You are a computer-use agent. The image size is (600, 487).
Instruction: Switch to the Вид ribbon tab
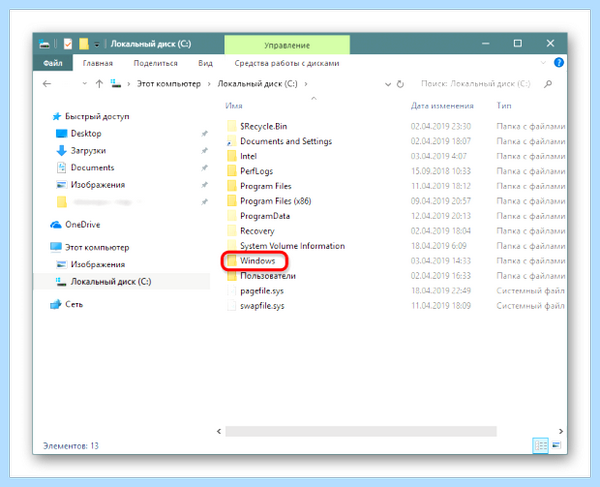click(205, 63)
